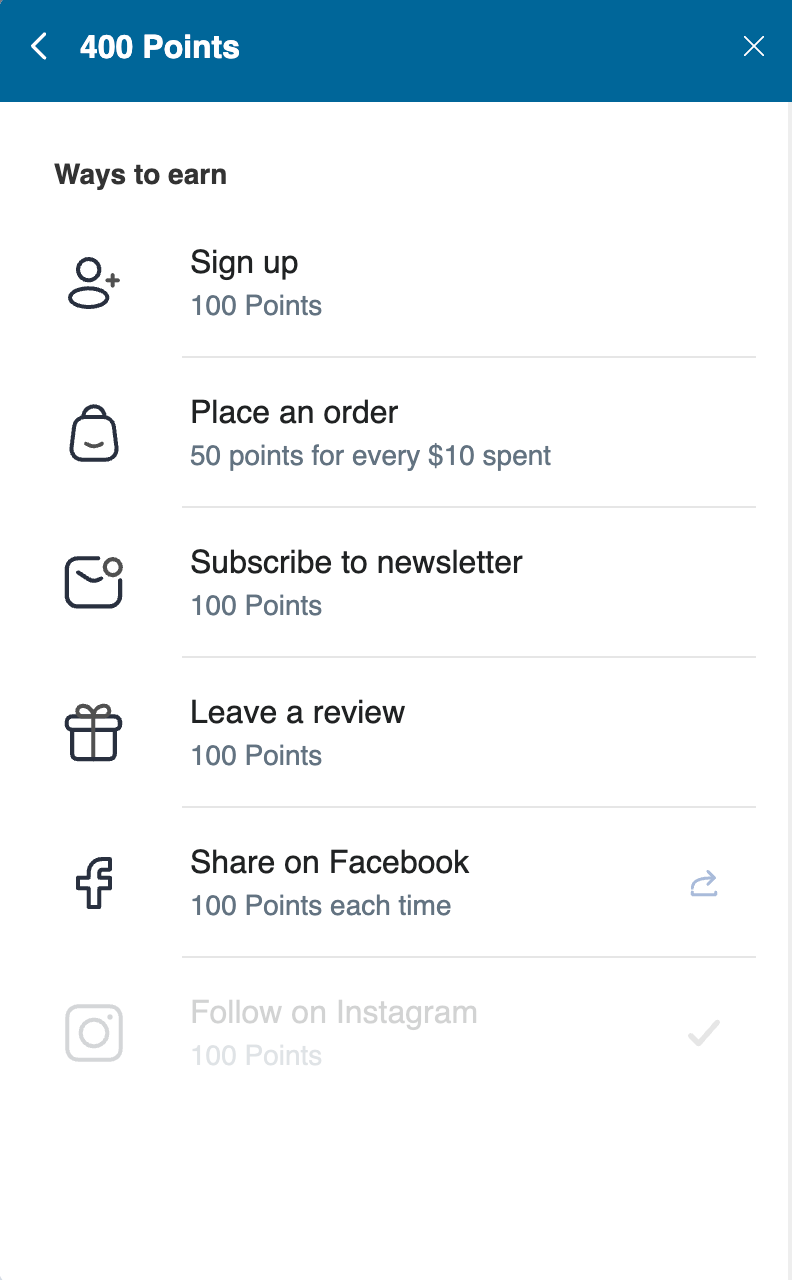Click the Facebook share arrow icon
The width and height of the screenshot is (792, 1280).
[704, 884]
